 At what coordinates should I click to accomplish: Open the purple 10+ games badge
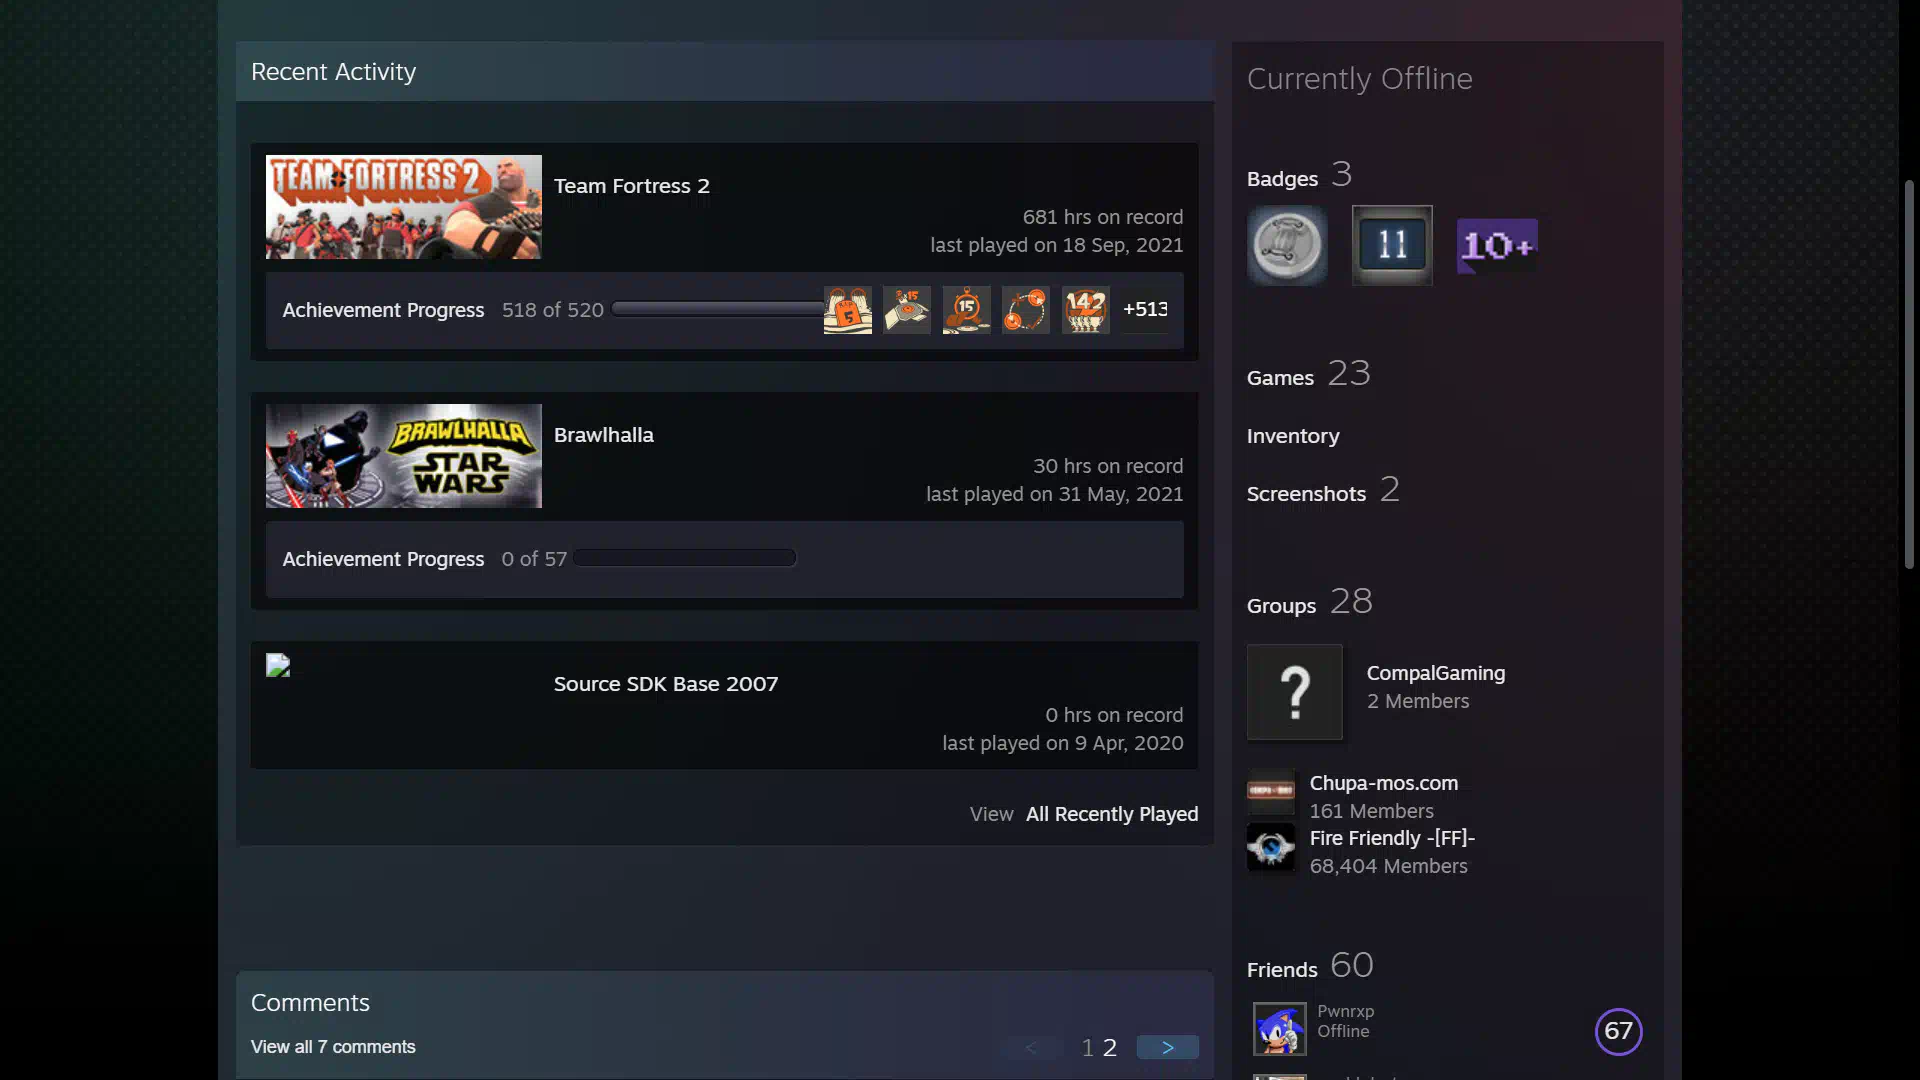(1497, 245)
